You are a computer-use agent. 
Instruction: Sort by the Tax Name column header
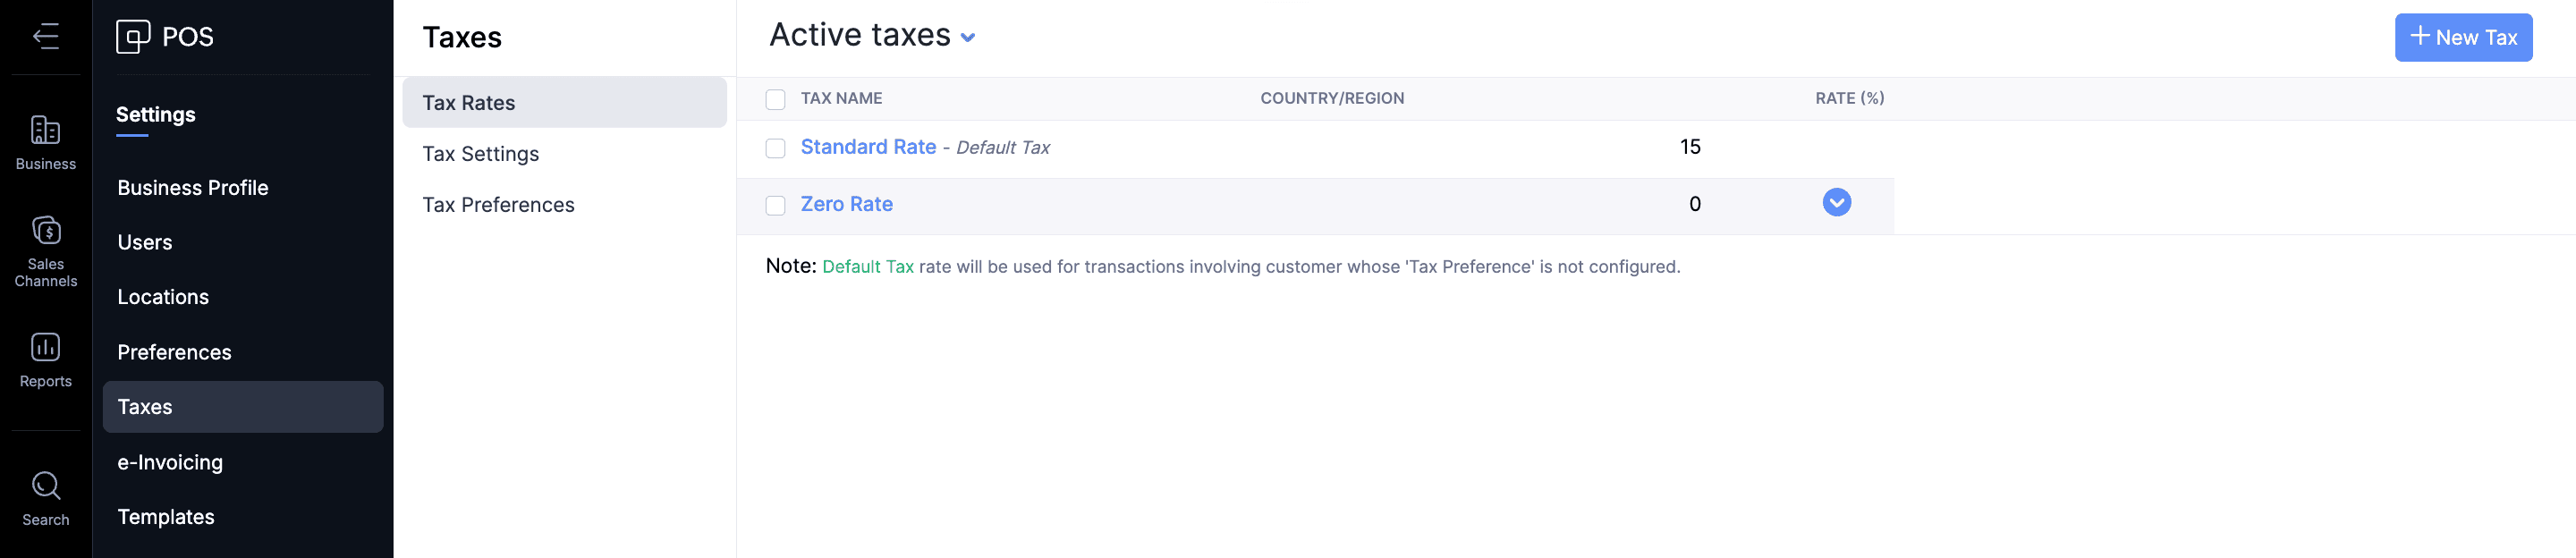tap(841, 99)
